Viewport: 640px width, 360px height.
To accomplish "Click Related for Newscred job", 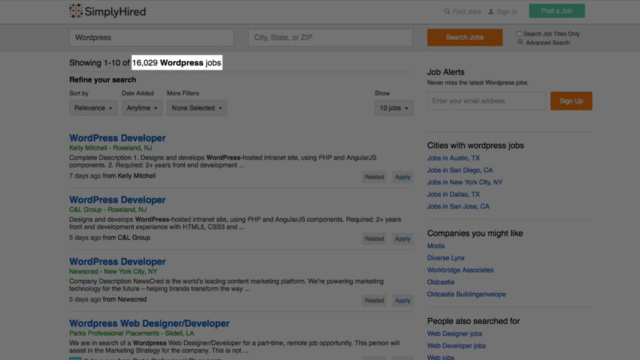I will (374, 300).
